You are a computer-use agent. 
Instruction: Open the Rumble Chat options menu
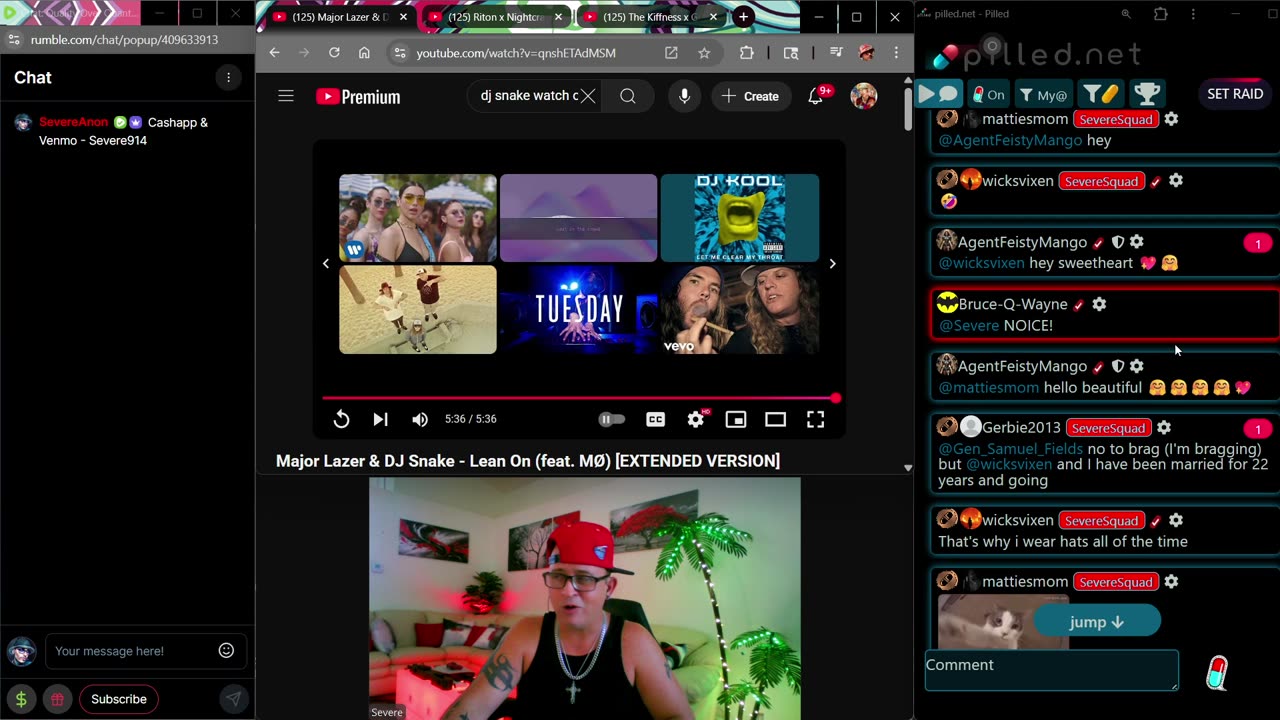(228, 77)
